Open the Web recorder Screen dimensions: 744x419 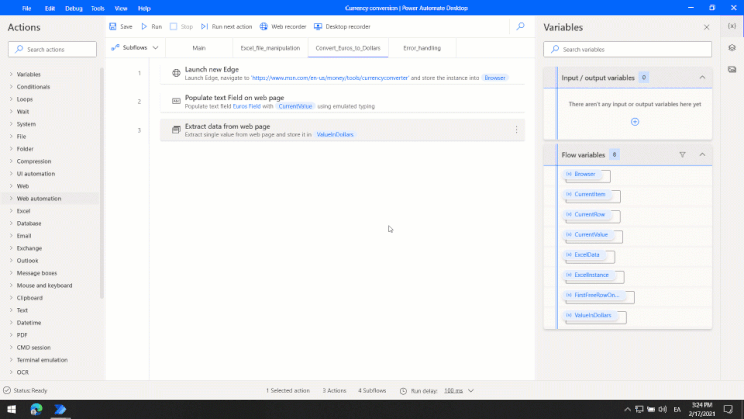[283, 27]
